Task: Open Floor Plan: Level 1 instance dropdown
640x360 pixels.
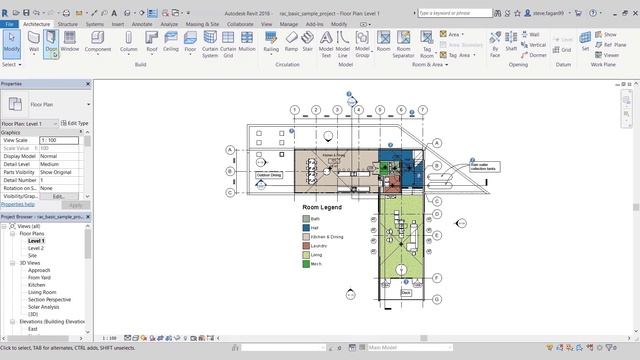Action: [55, 123]
